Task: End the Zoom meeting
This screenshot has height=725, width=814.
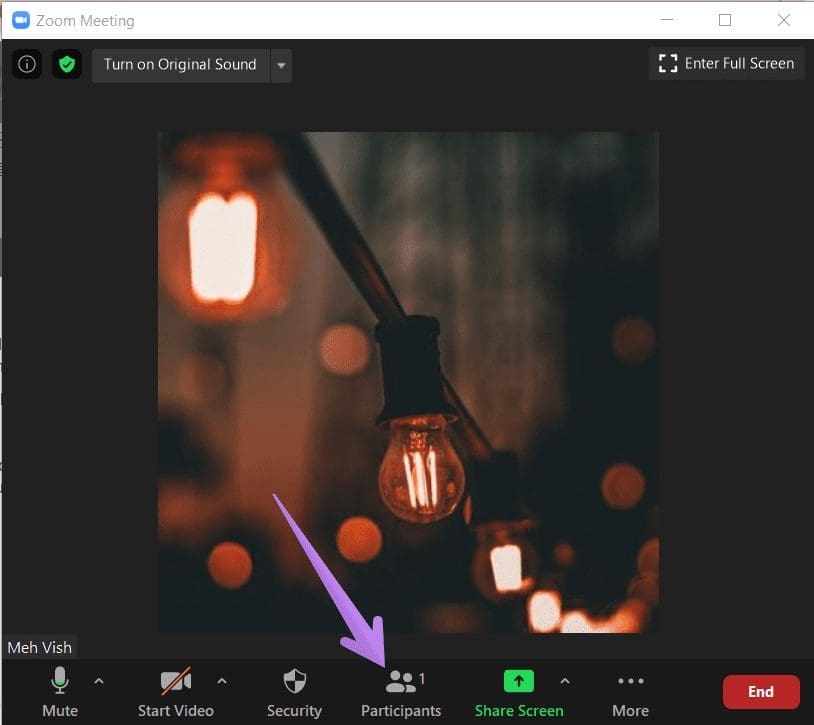Action: point(761,691)
